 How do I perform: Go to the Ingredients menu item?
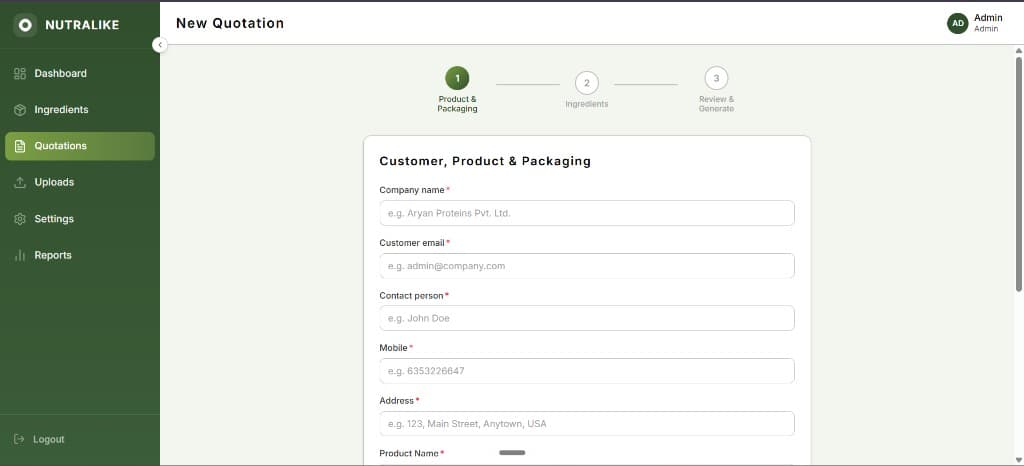pos(80,110)
